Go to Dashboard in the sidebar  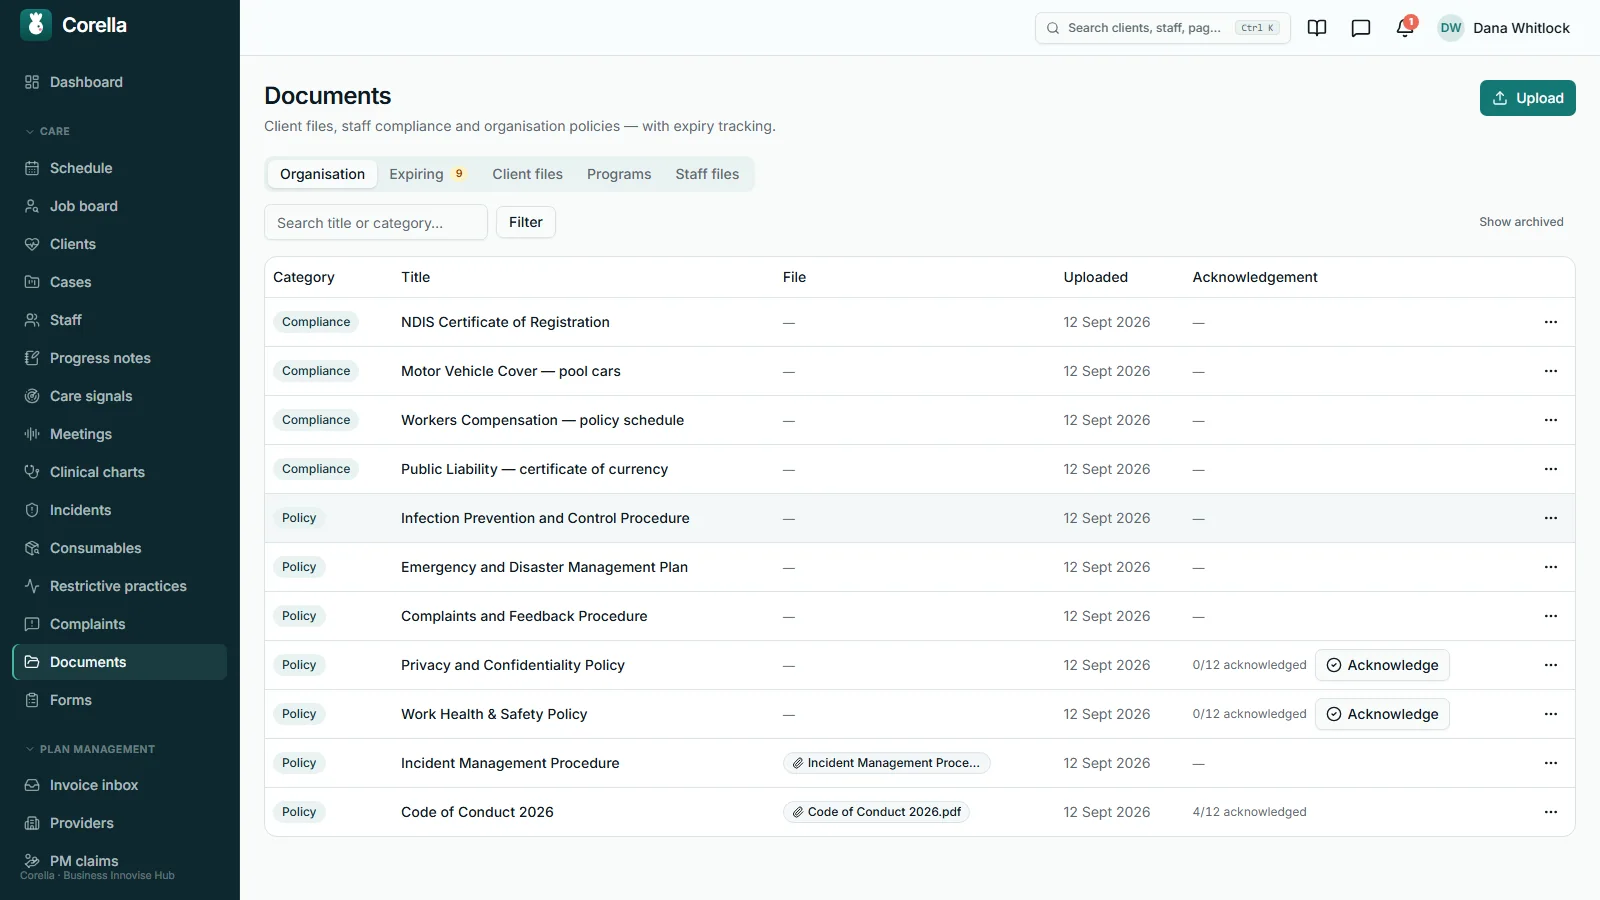point(120,82)
